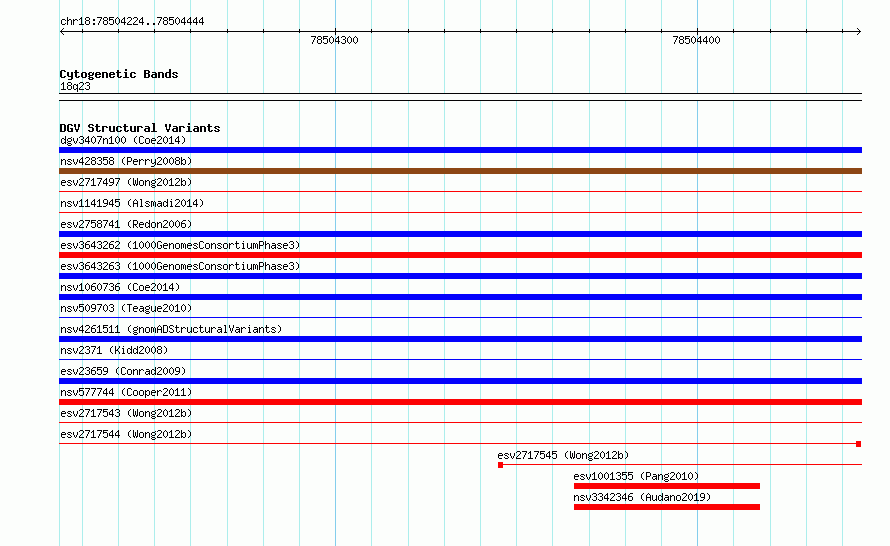Click the nsv3342346 (Audano2019) label
The height and width of the screenshot is (546, 890).
pos(642,497)
